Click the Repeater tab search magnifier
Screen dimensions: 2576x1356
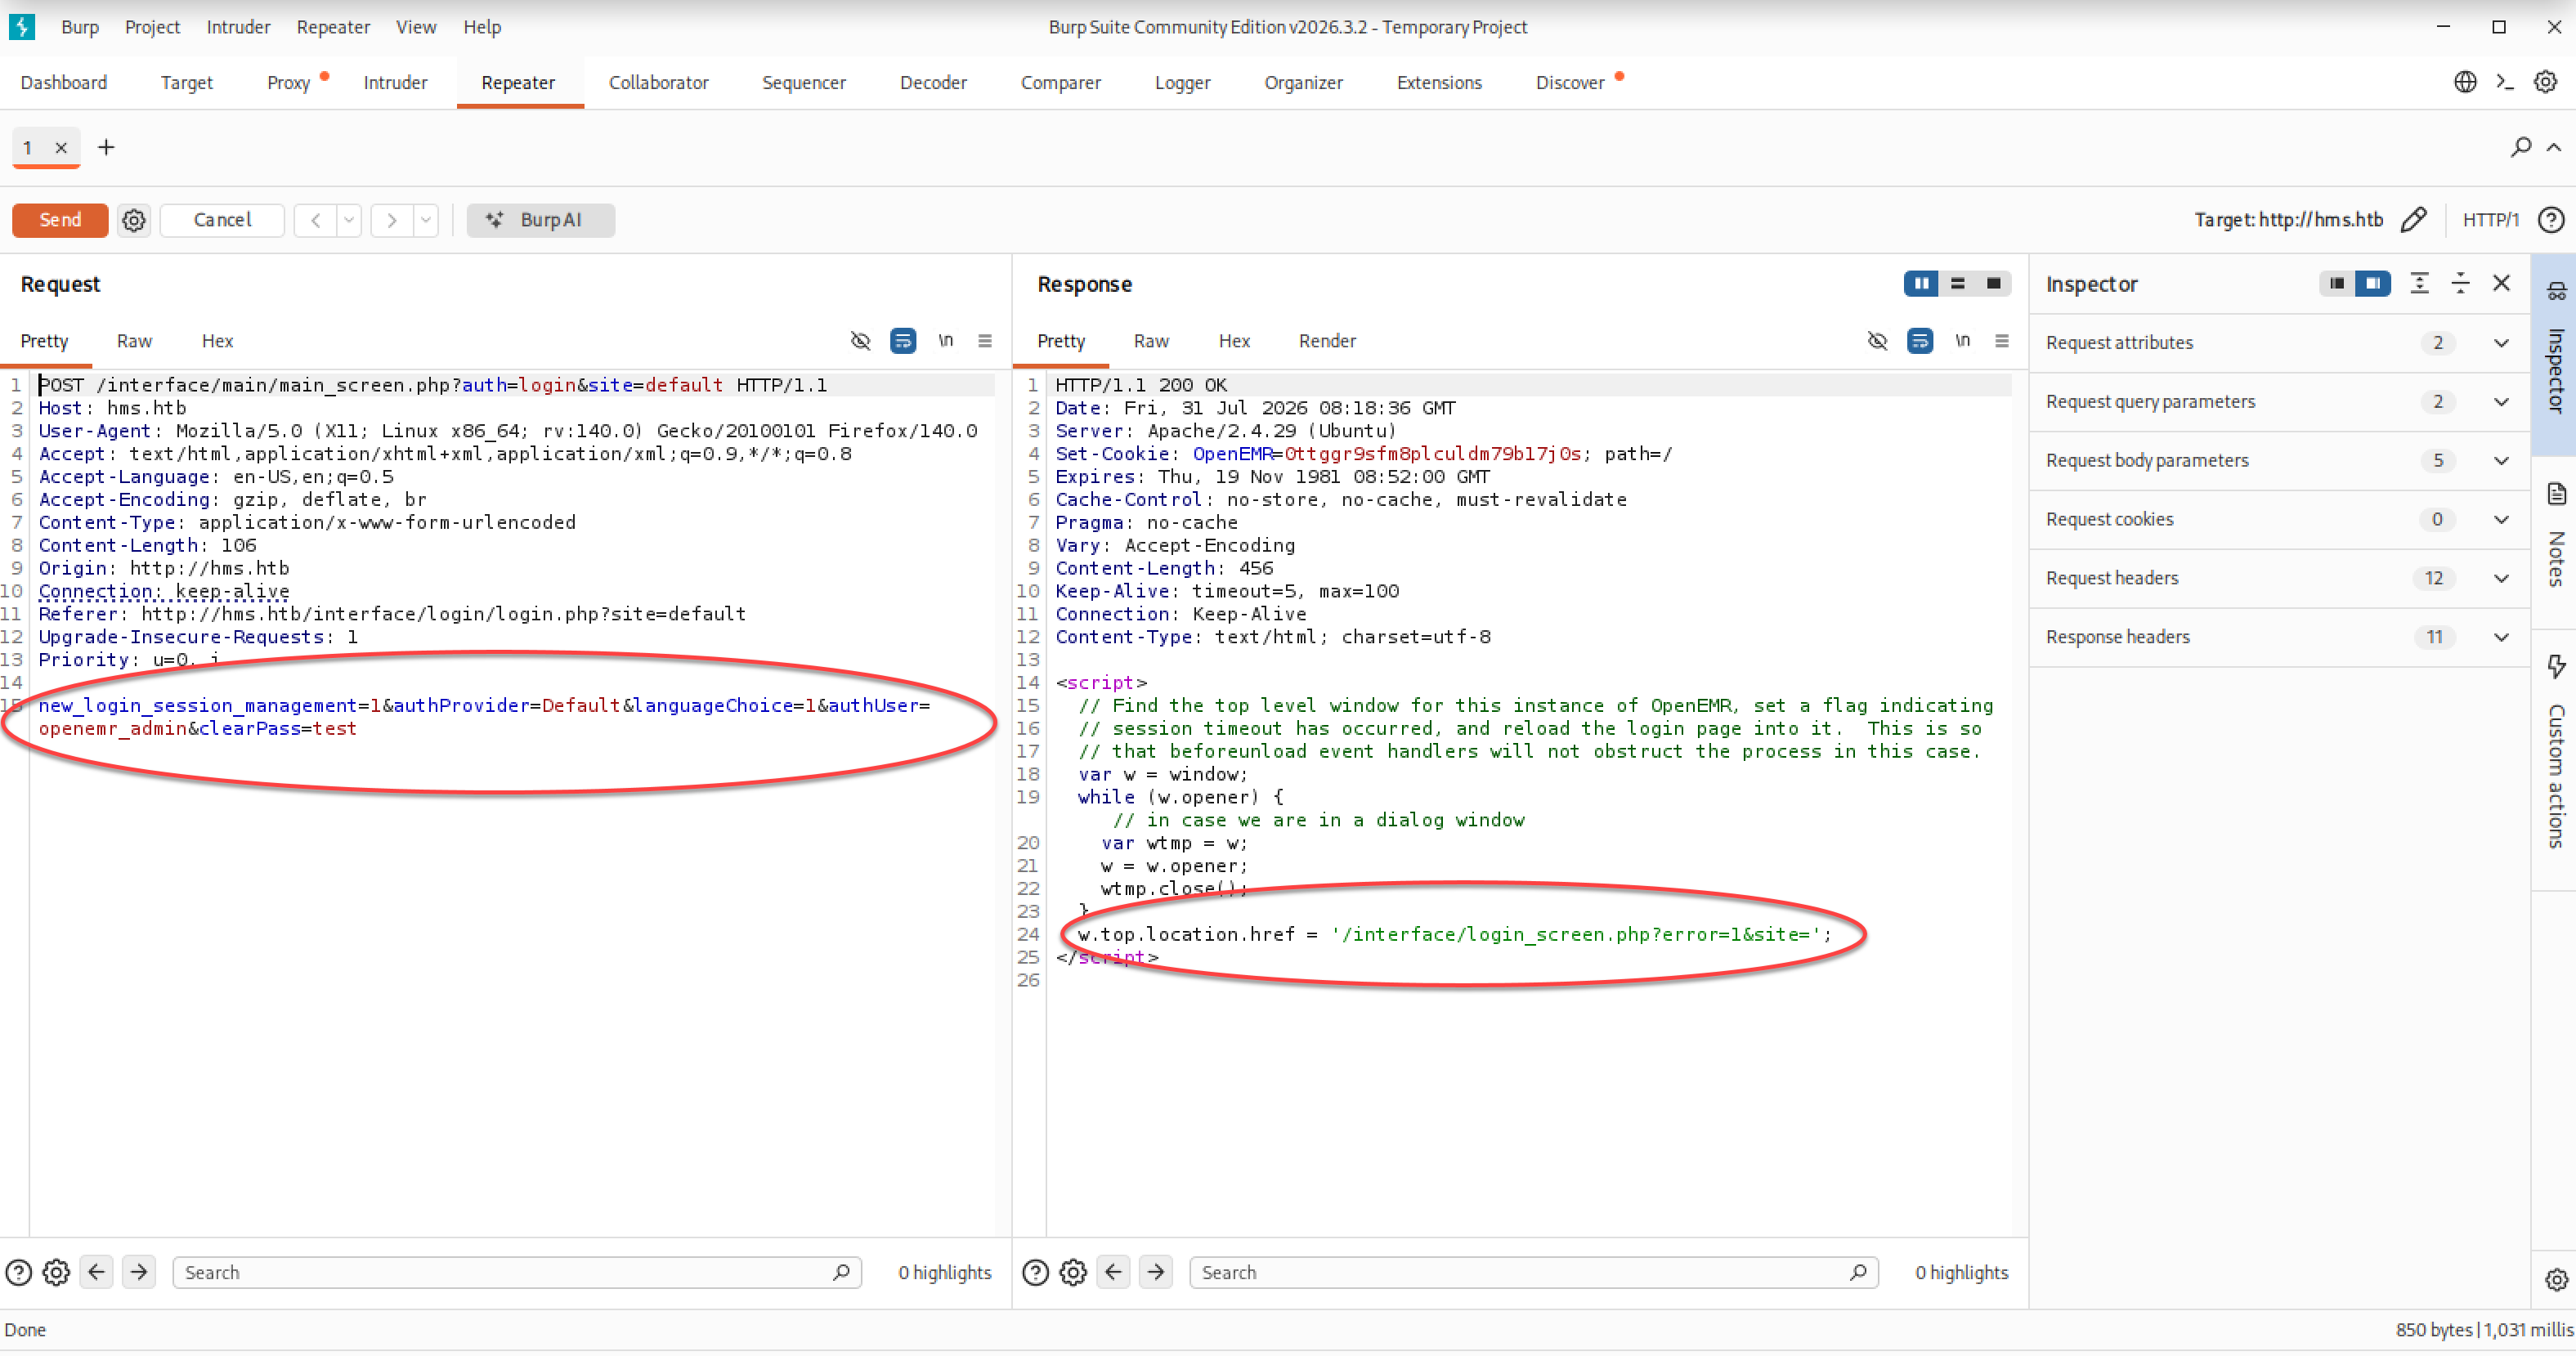click(x=2521, y=147)
